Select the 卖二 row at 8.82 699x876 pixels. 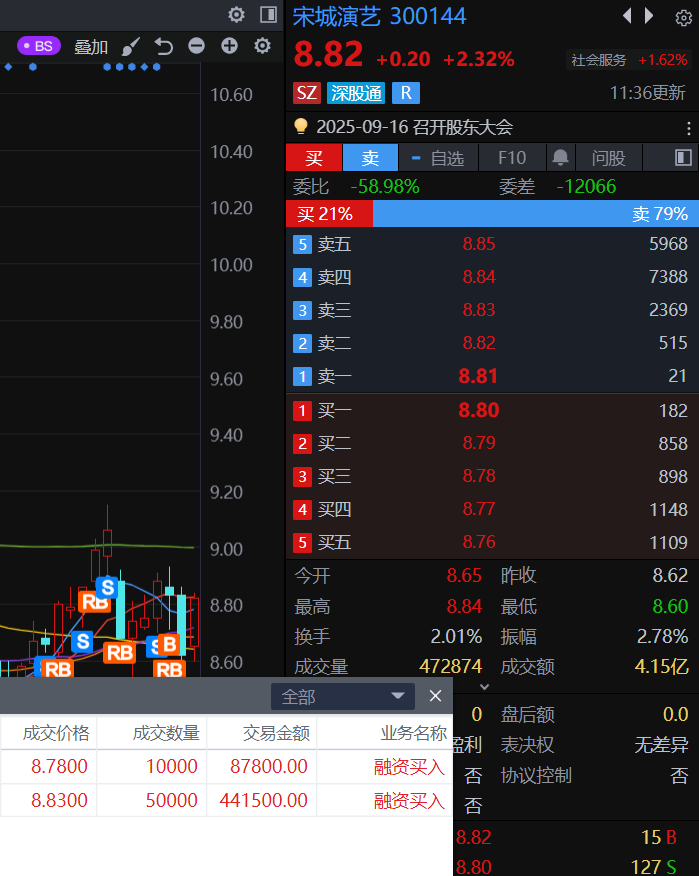pos(492,343)
